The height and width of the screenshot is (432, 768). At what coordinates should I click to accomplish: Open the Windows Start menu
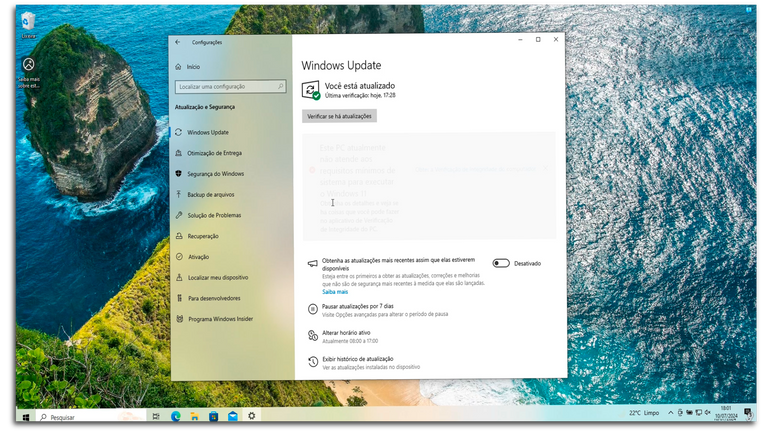(26, 417)
